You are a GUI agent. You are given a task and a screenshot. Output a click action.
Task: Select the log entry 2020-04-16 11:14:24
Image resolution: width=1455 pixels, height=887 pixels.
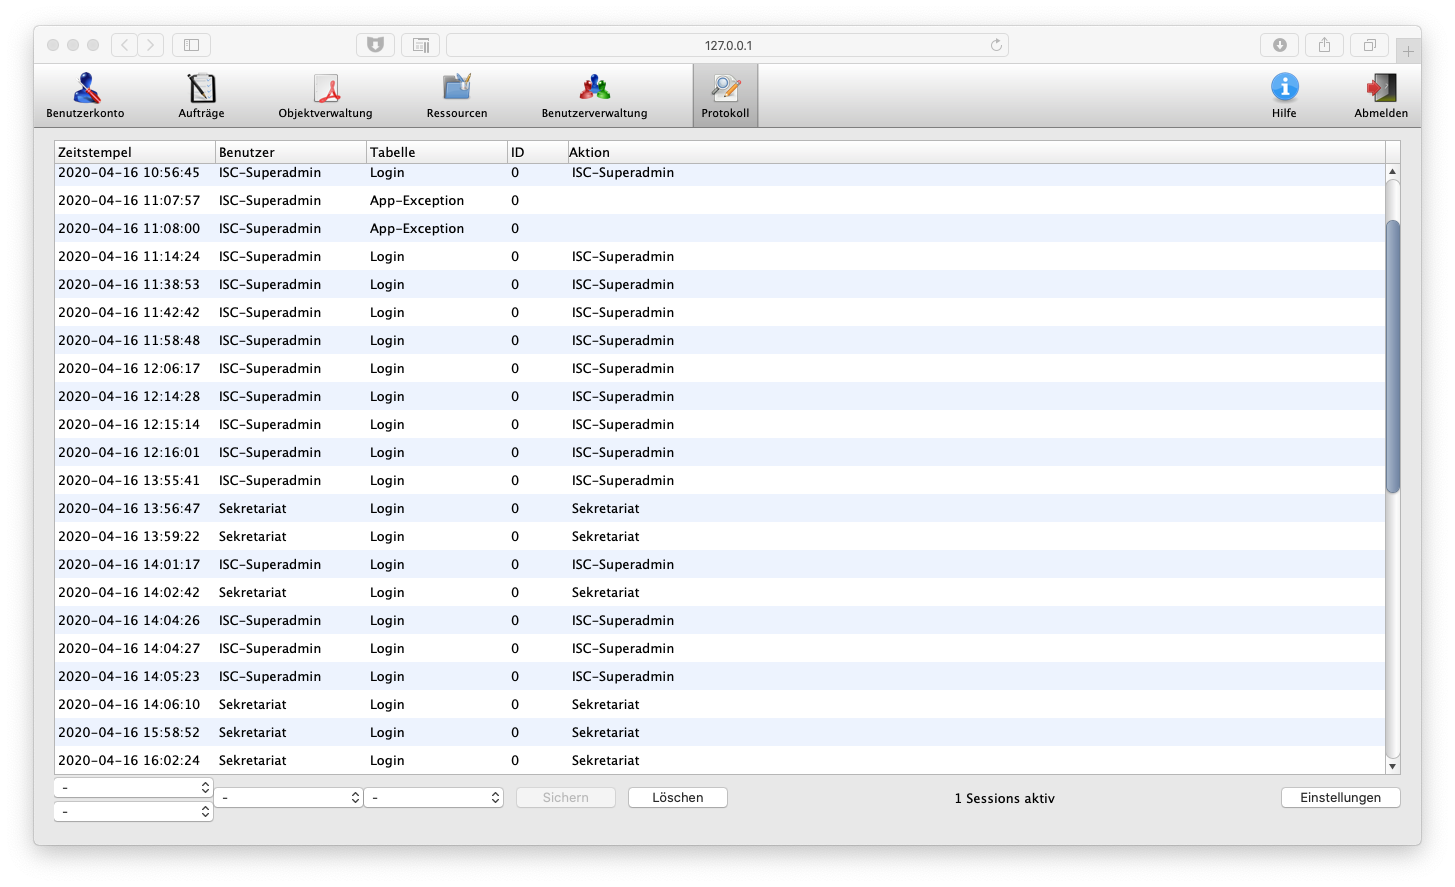click(x=720, y=256)
